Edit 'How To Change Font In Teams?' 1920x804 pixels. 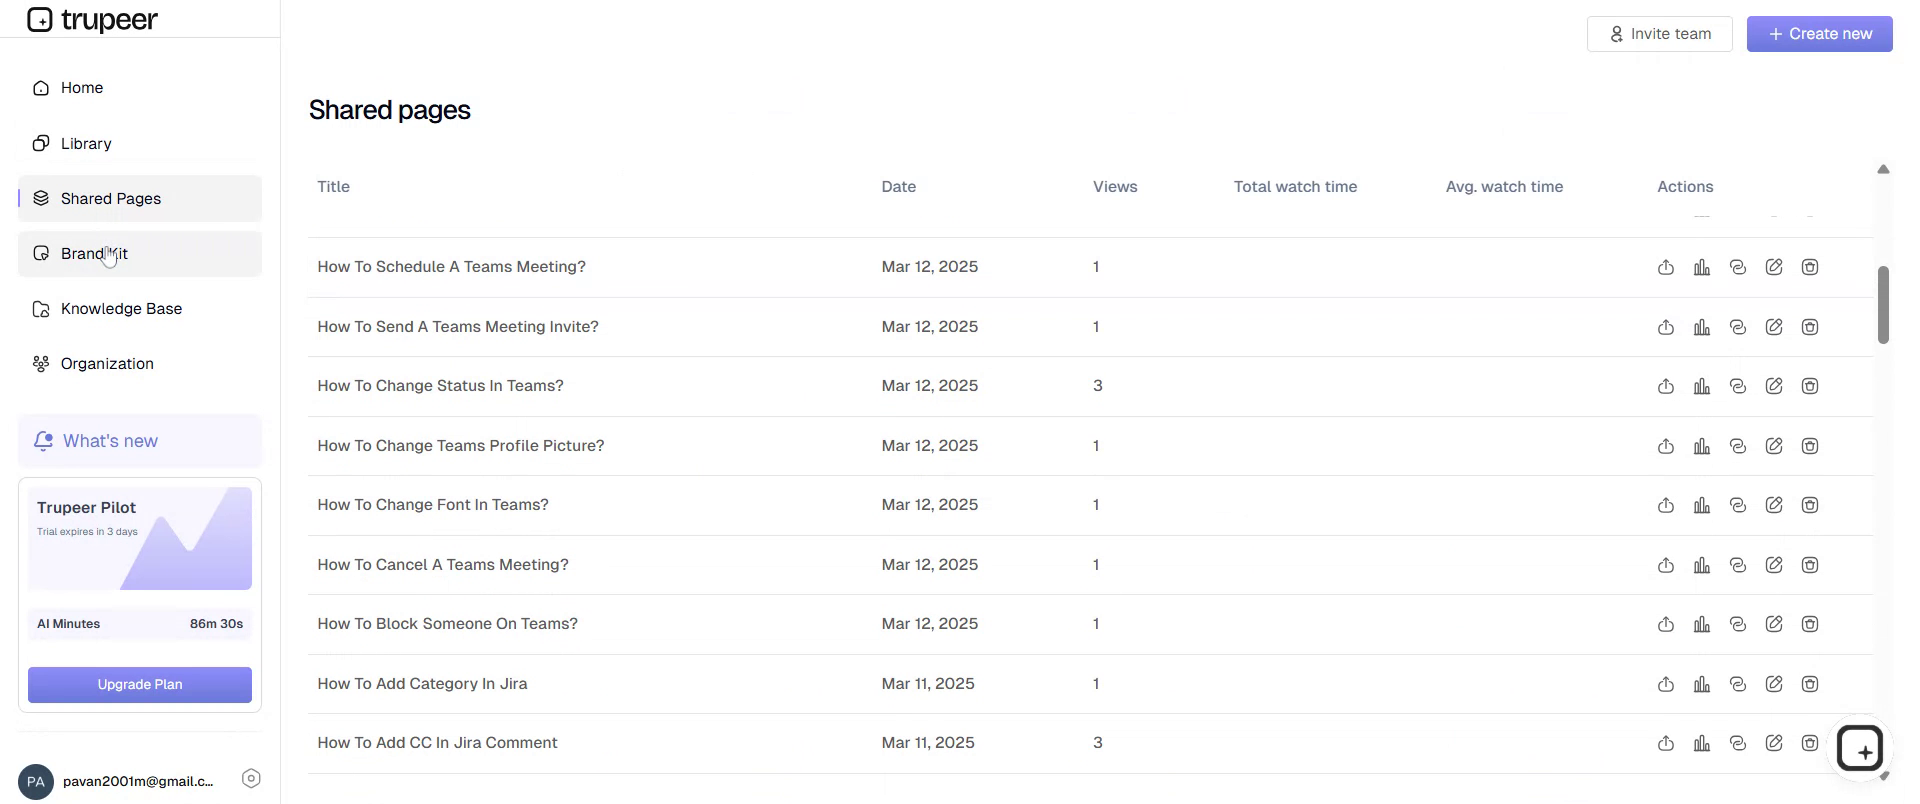pos(1774,505)
